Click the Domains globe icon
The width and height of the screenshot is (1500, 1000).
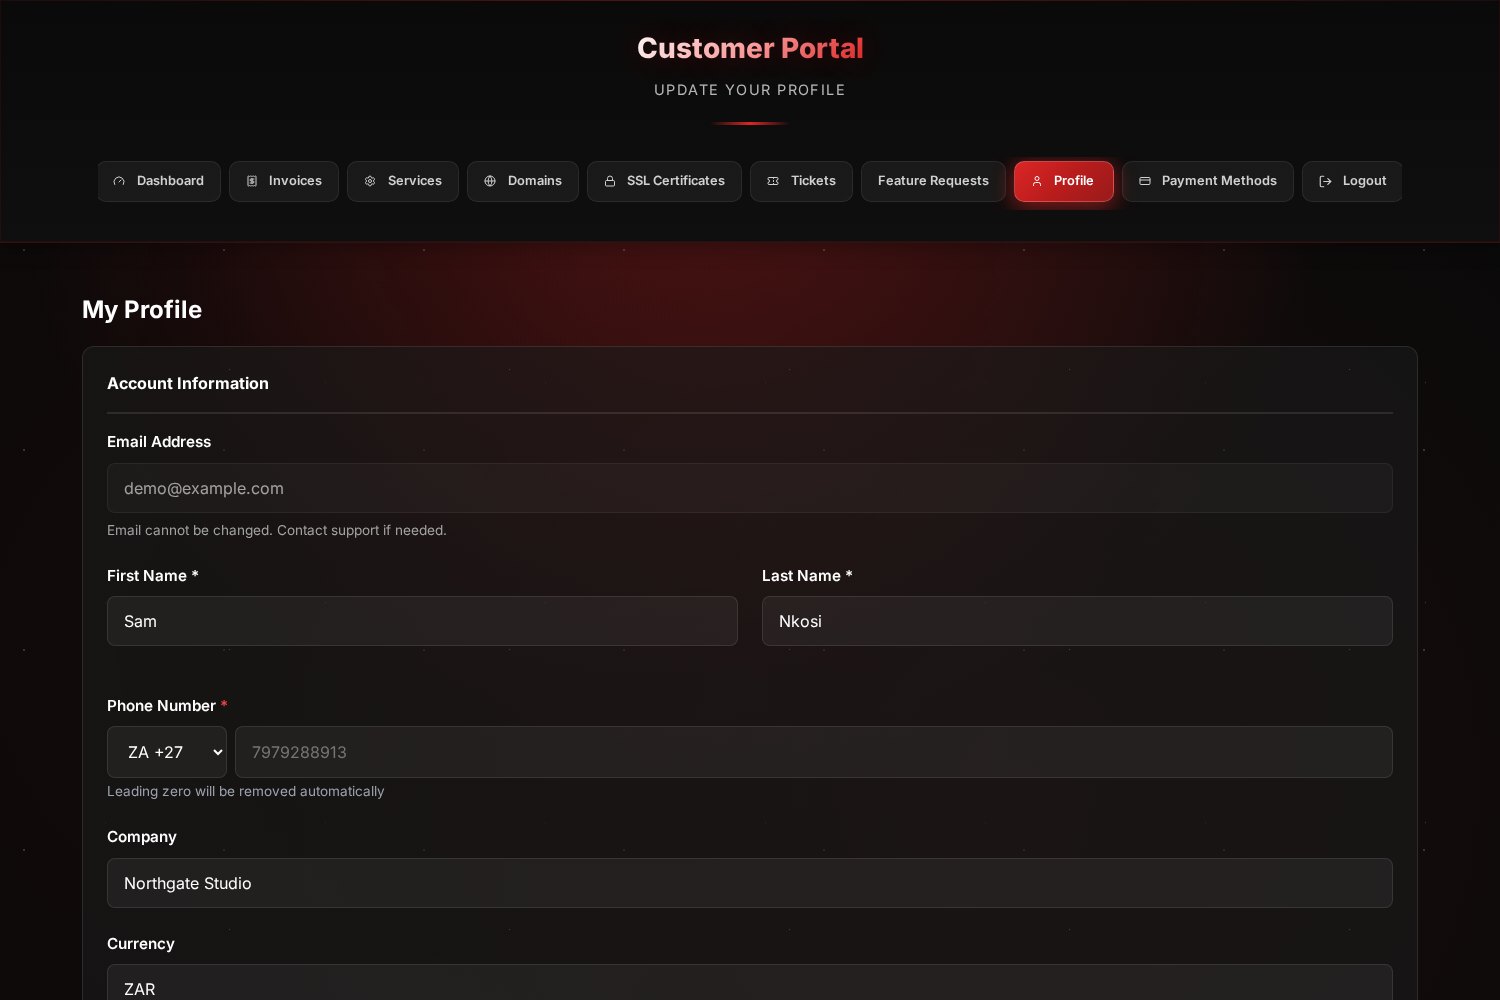tap(490, 181)
